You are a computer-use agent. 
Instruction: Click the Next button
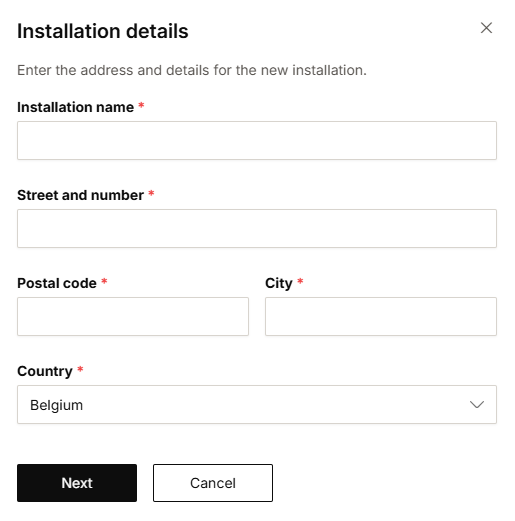coord(77,483)
